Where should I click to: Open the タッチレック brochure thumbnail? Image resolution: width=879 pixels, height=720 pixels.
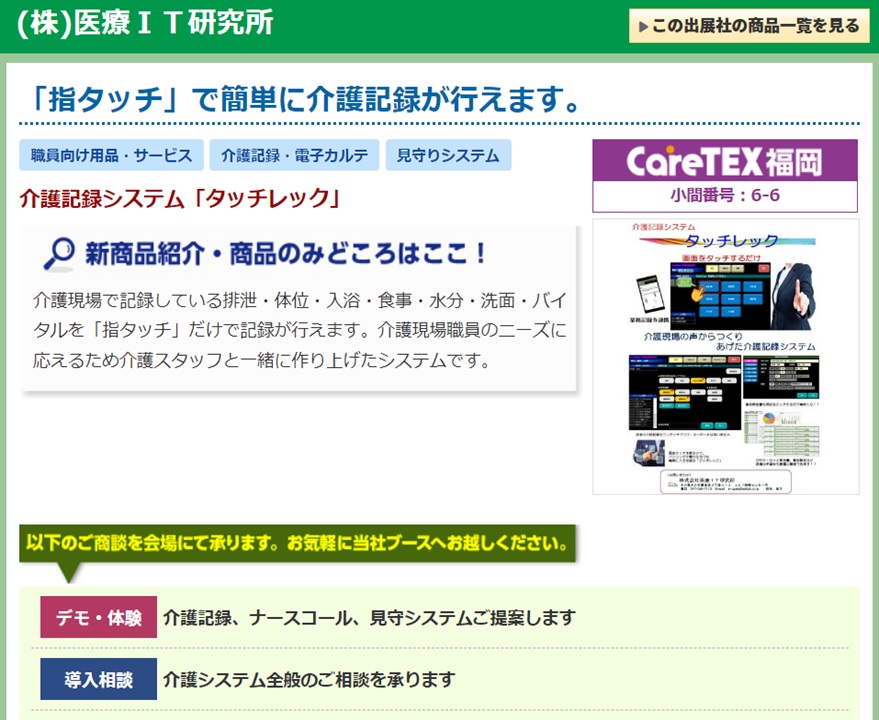(725, 356)
